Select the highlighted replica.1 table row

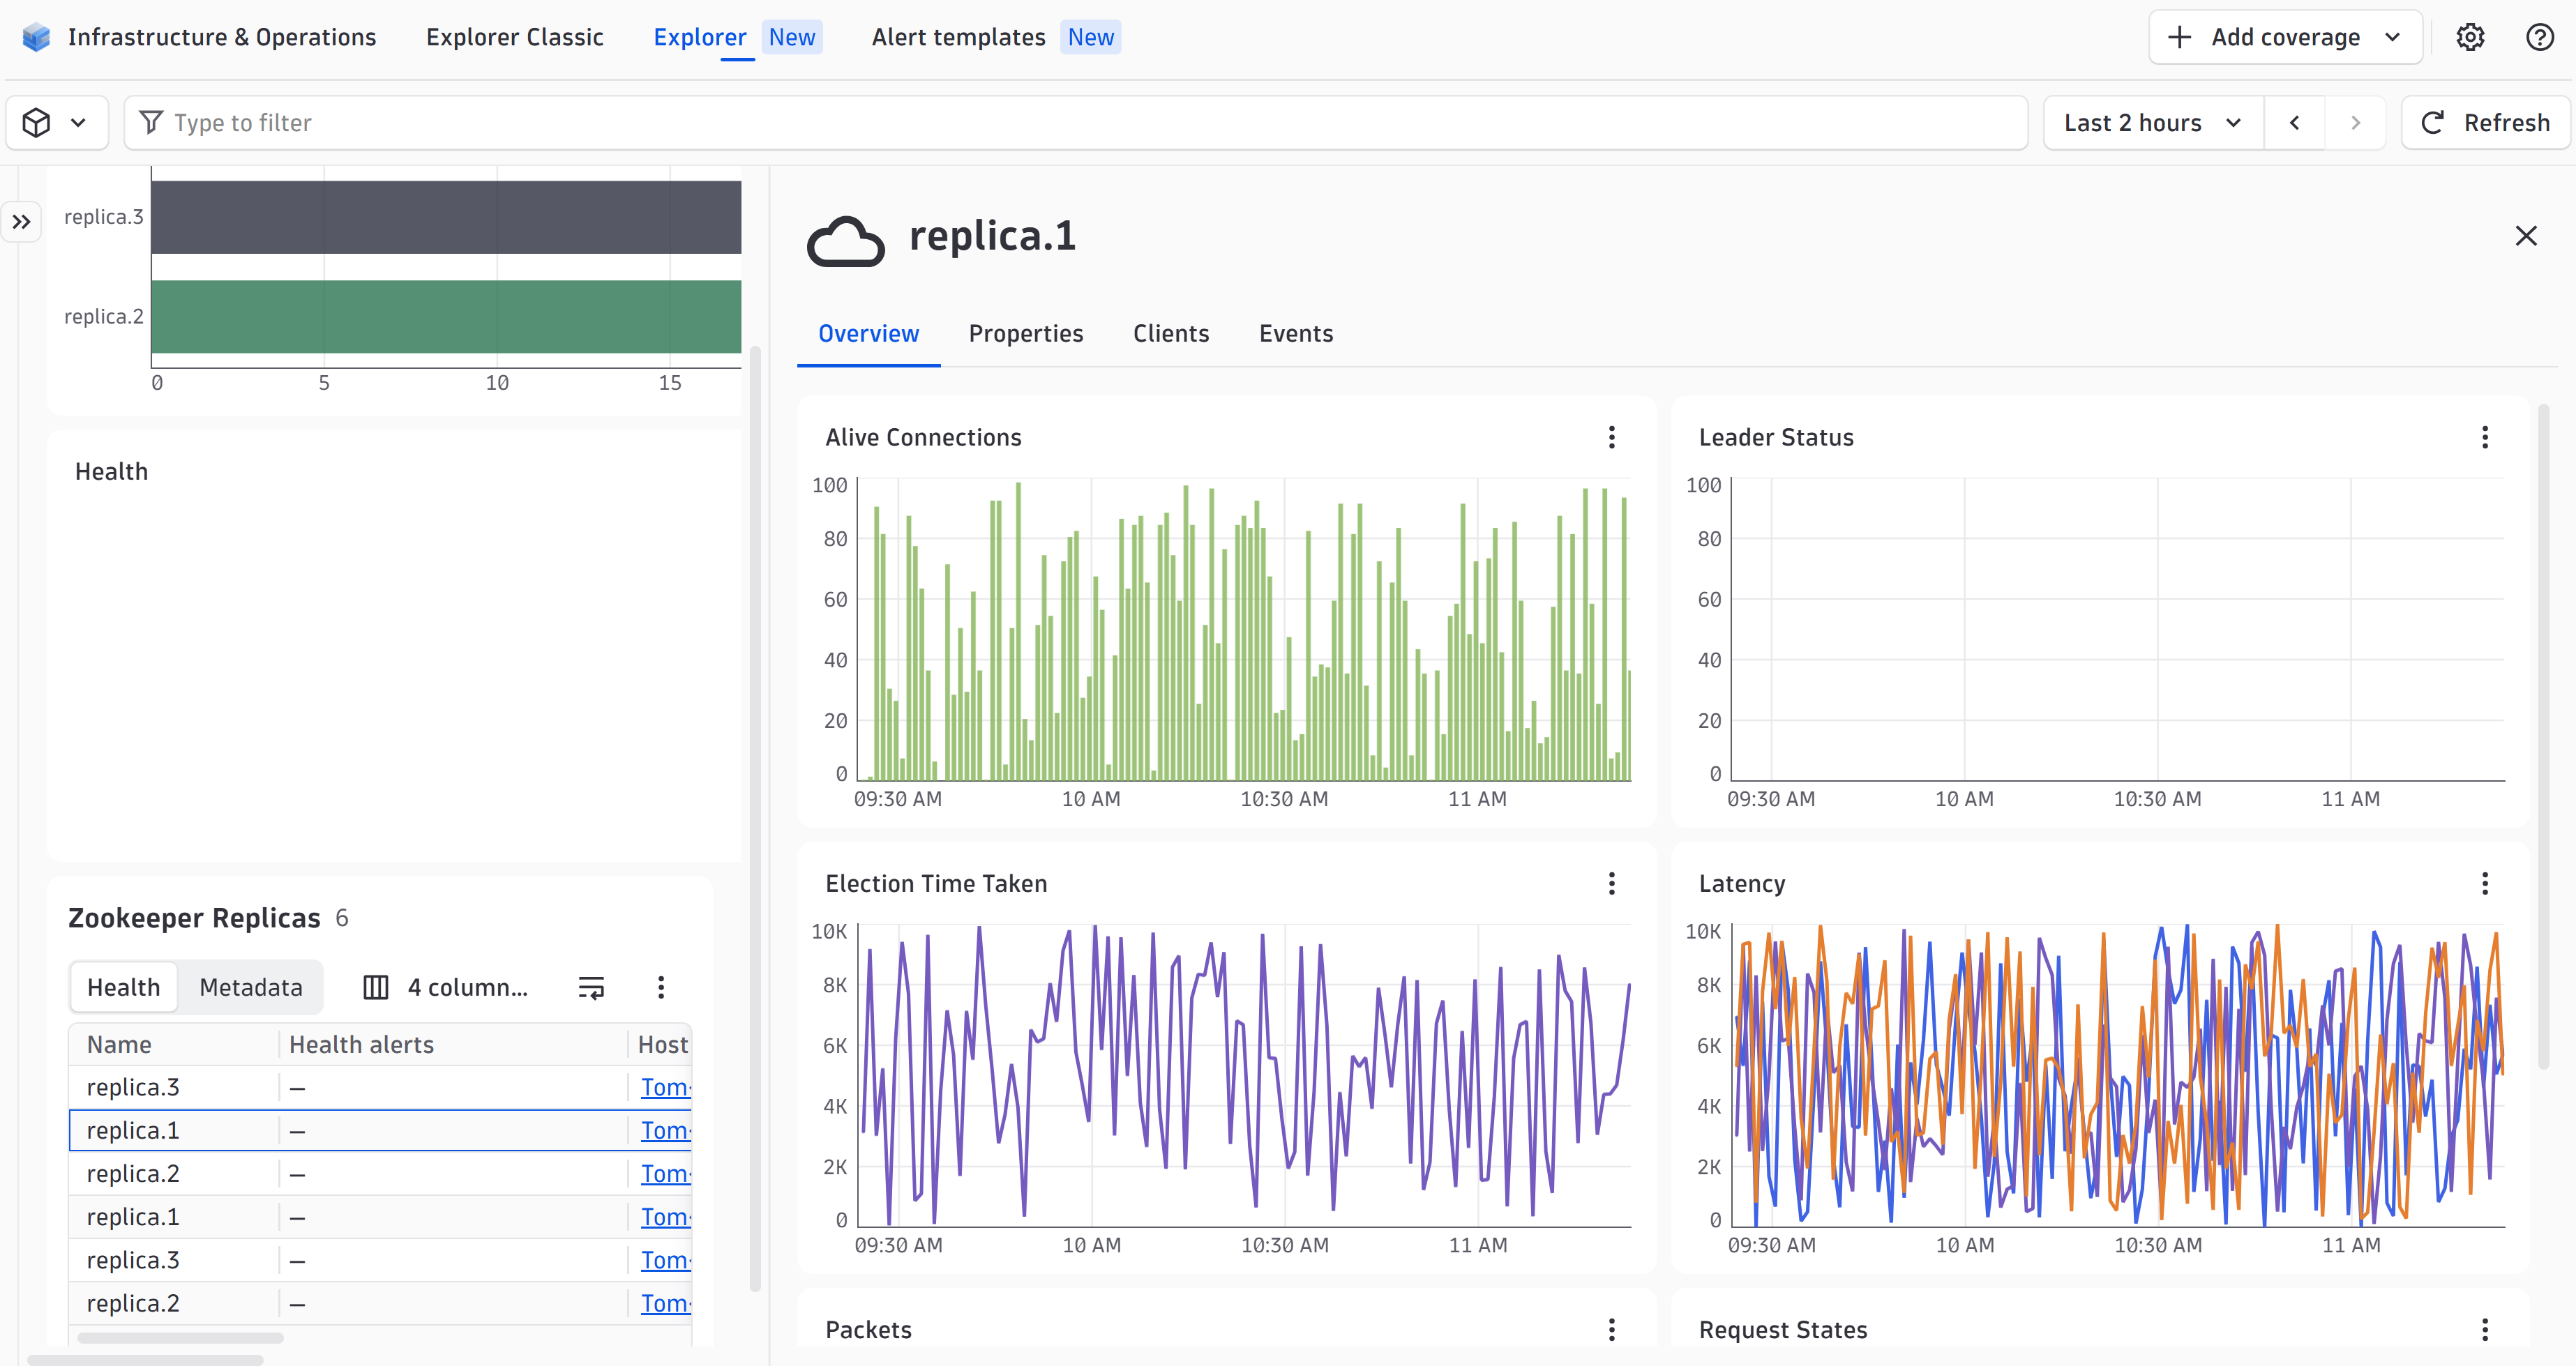pyautogui.click(x=380, y=1130)
